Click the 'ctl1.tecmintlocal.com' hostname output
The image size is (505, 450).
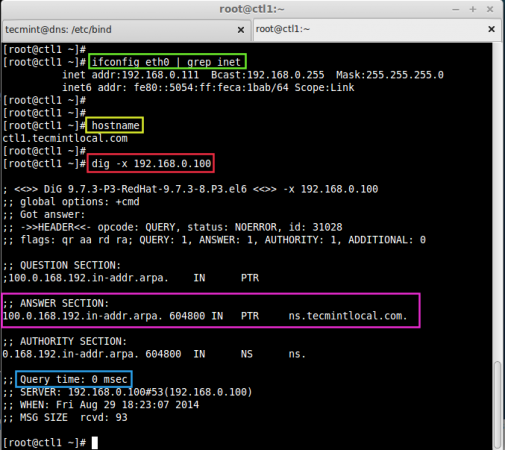[65, 138]
